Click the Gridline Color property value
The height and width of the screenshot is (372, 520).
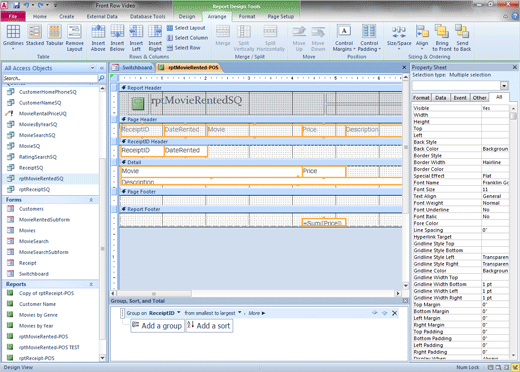(495, 271)
